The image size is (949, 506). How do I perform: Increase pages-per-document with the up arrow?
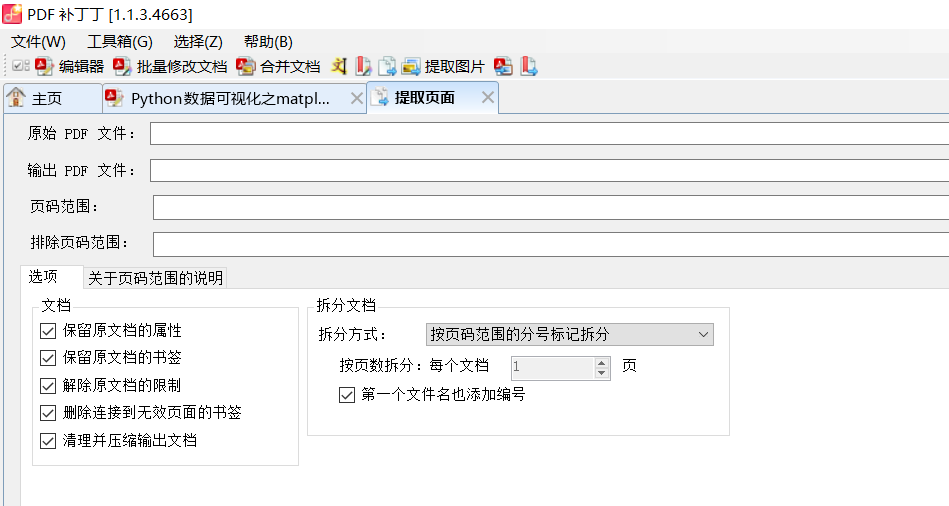coord(601,363)
